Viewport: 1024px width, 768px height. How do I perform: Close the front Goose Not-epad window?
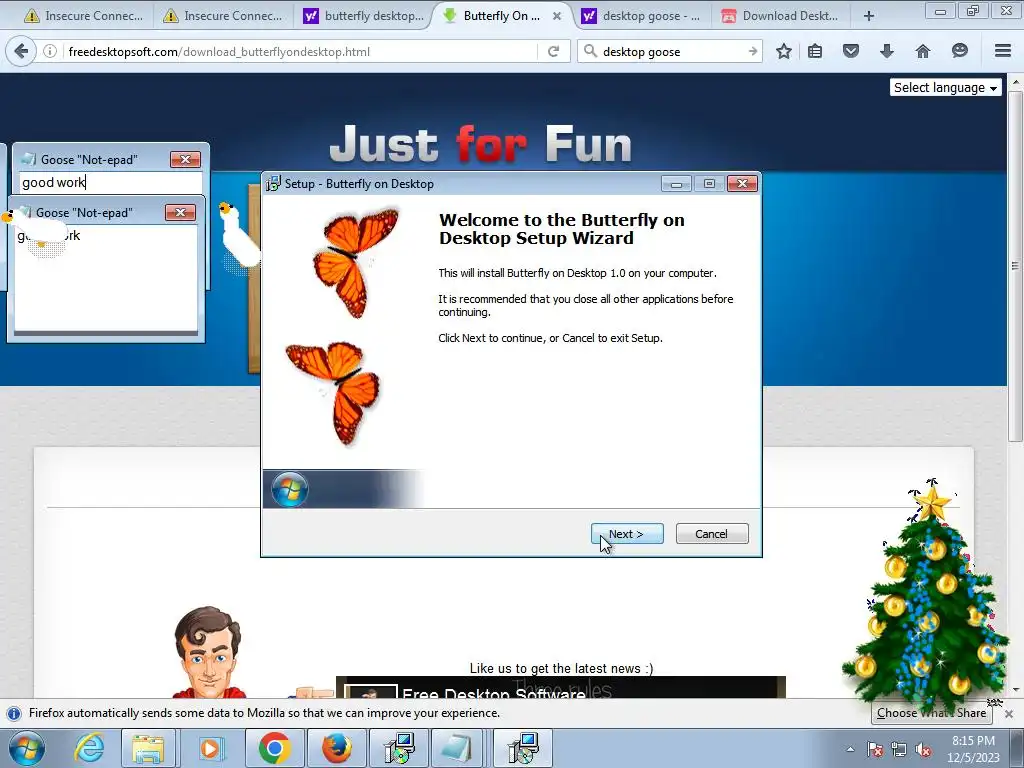(180, 212)
